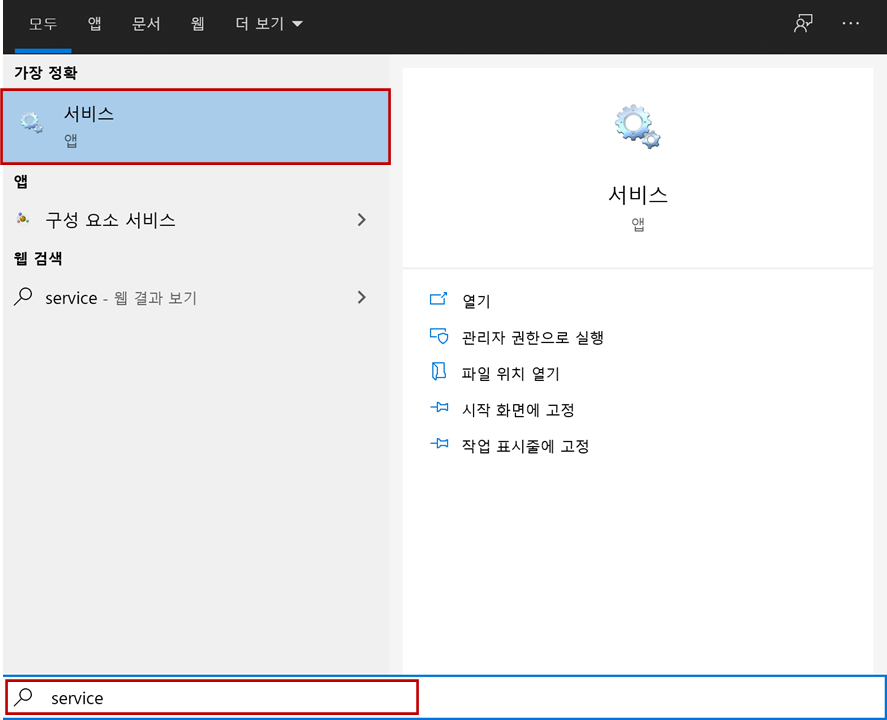Switch to the 앱 tab

pos(94,24)
